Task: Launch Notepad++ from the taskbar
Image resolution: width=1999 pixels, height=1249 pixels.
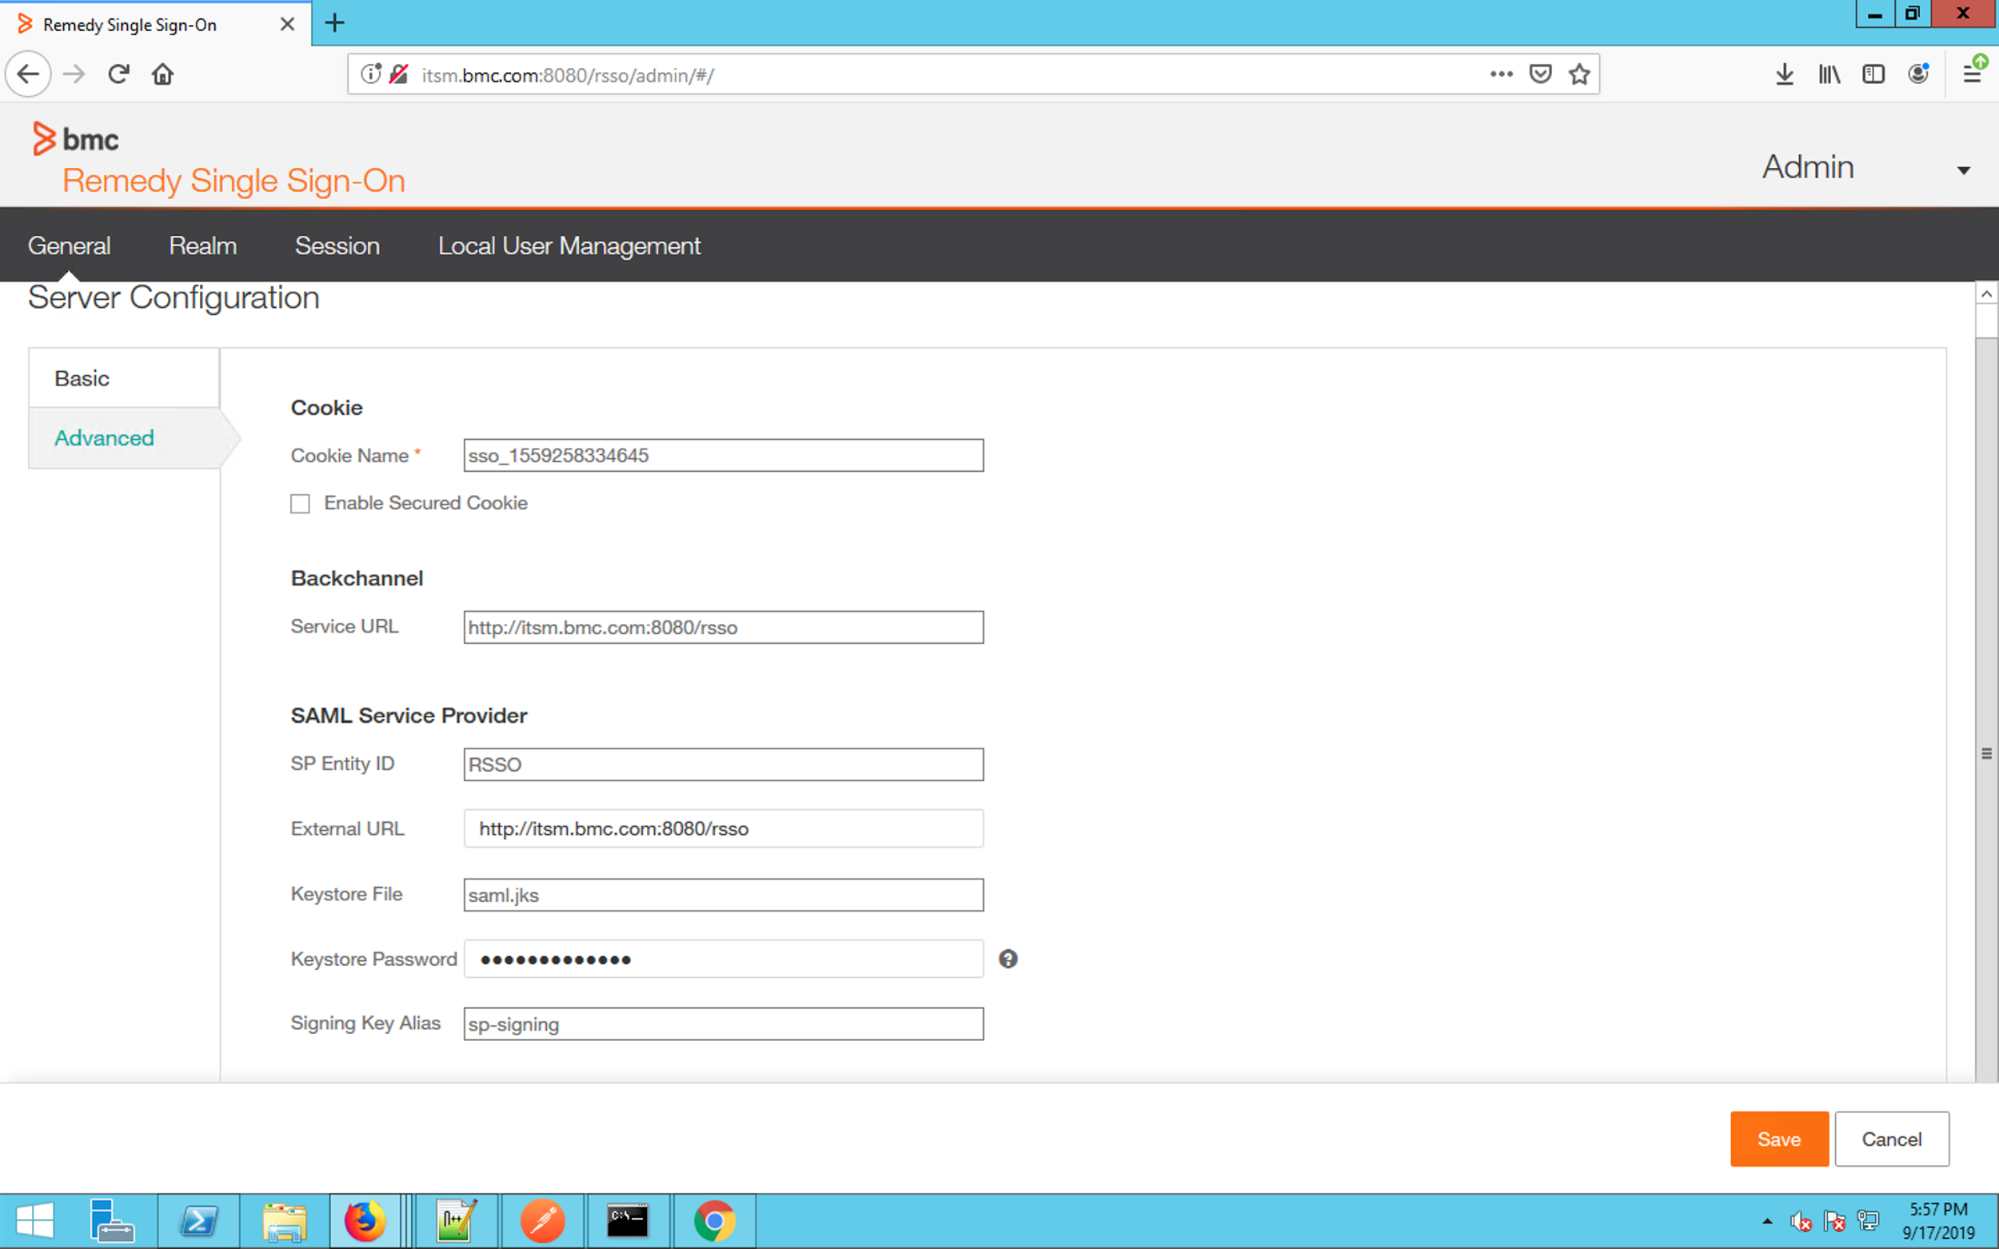Action: click(455, 1220)
